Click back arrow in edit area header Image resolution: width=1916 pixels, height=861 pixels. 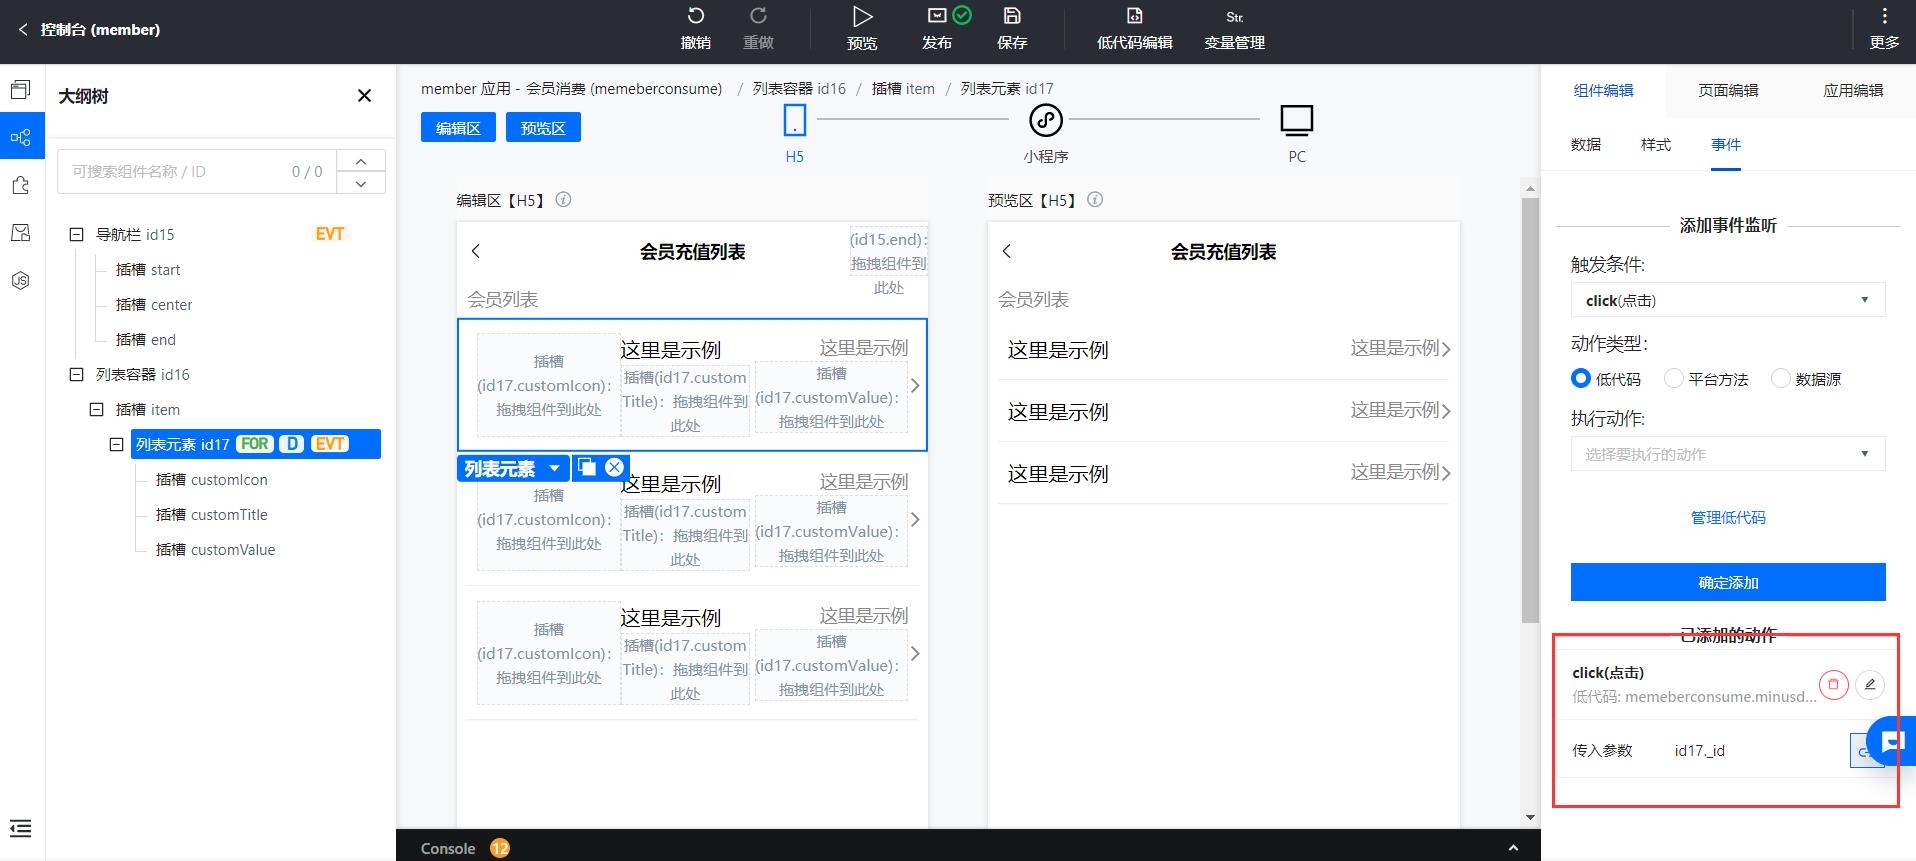476,251
